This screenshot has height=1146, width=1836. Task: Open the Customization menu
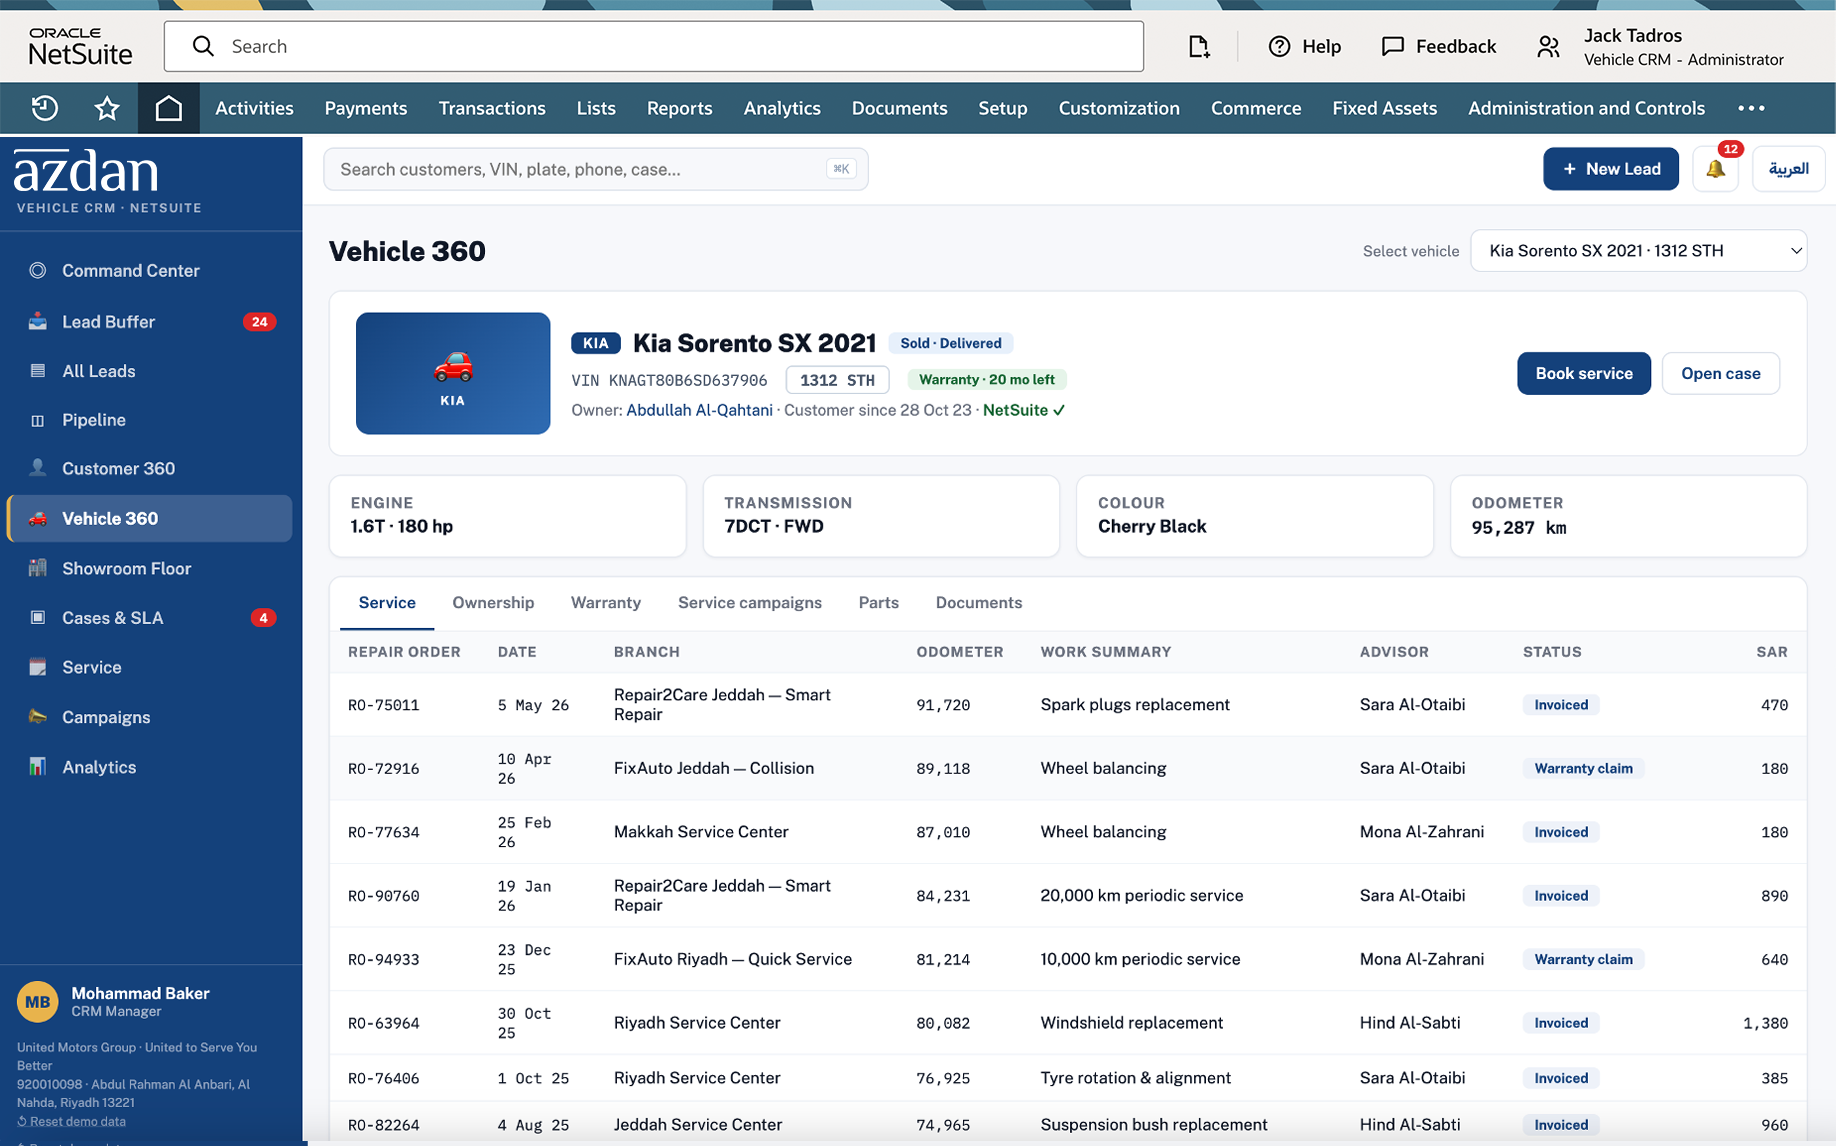1119,108
